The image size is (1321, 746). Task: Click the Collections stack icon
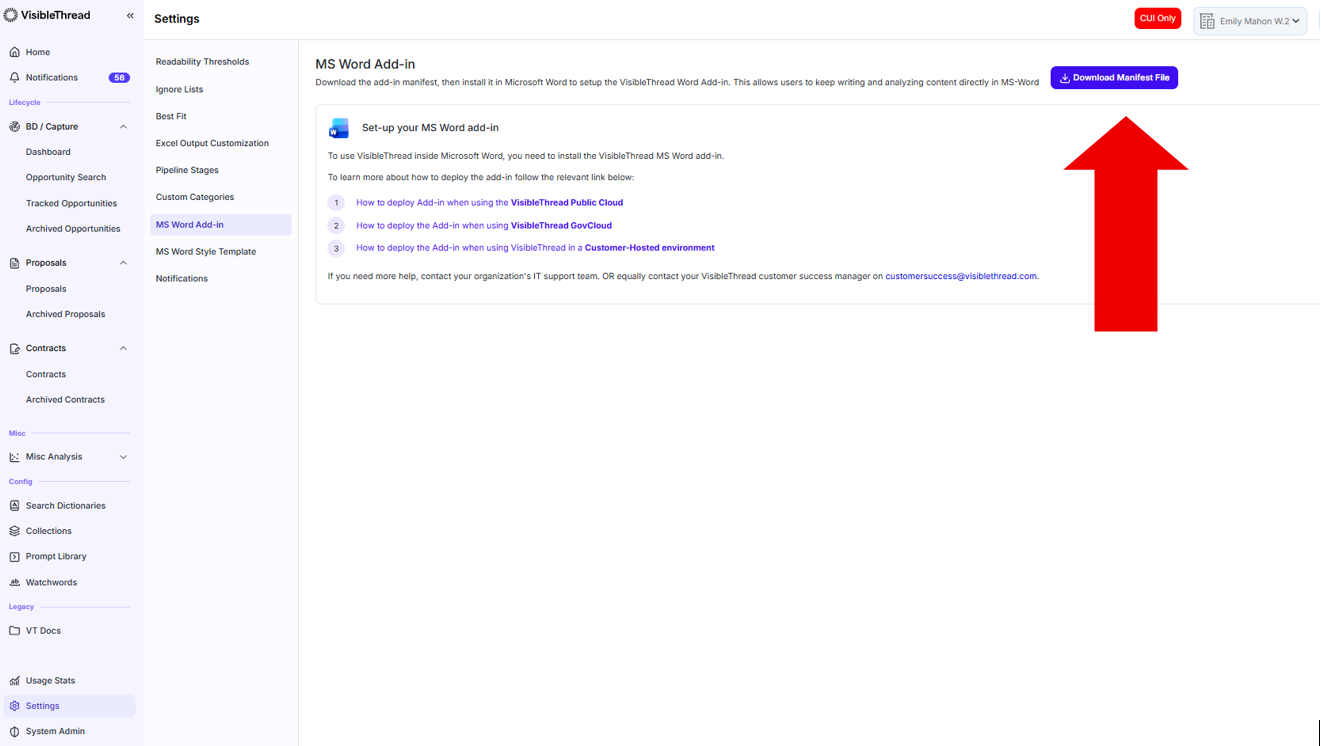pos(14,531)
